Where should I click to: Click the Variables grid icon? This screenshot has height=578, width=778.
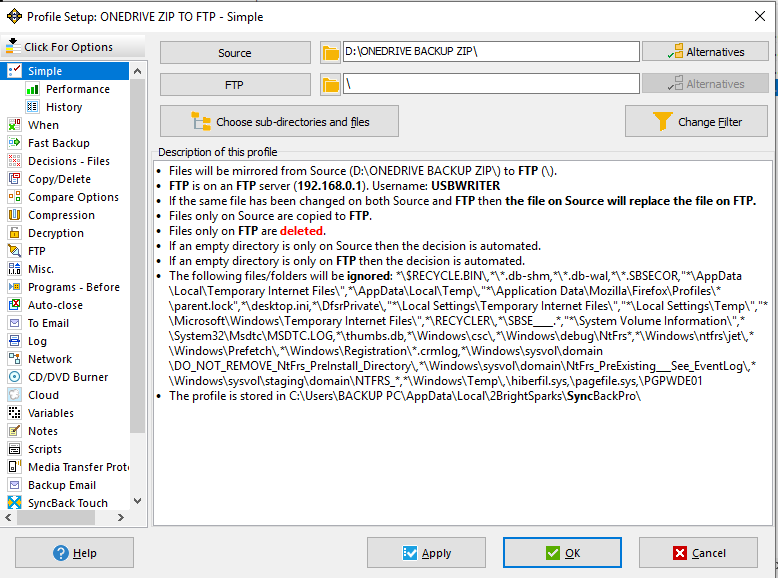pyautogui.click(x=14, y=413)
